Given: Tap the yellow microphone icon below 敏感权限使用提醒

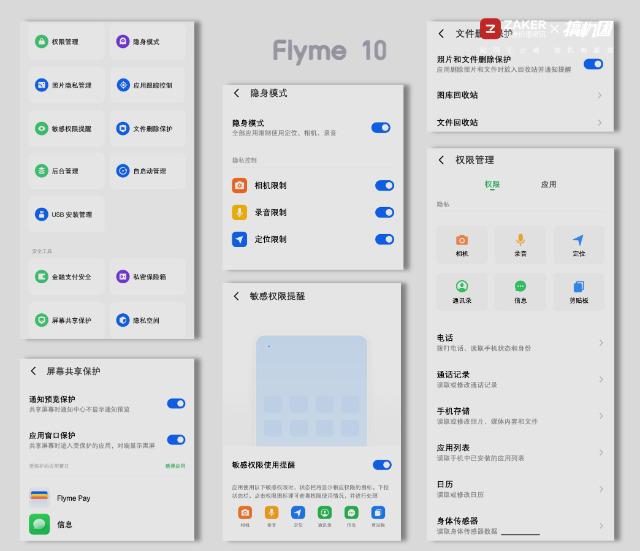Looking at the screenshot, I should (271, 513).
